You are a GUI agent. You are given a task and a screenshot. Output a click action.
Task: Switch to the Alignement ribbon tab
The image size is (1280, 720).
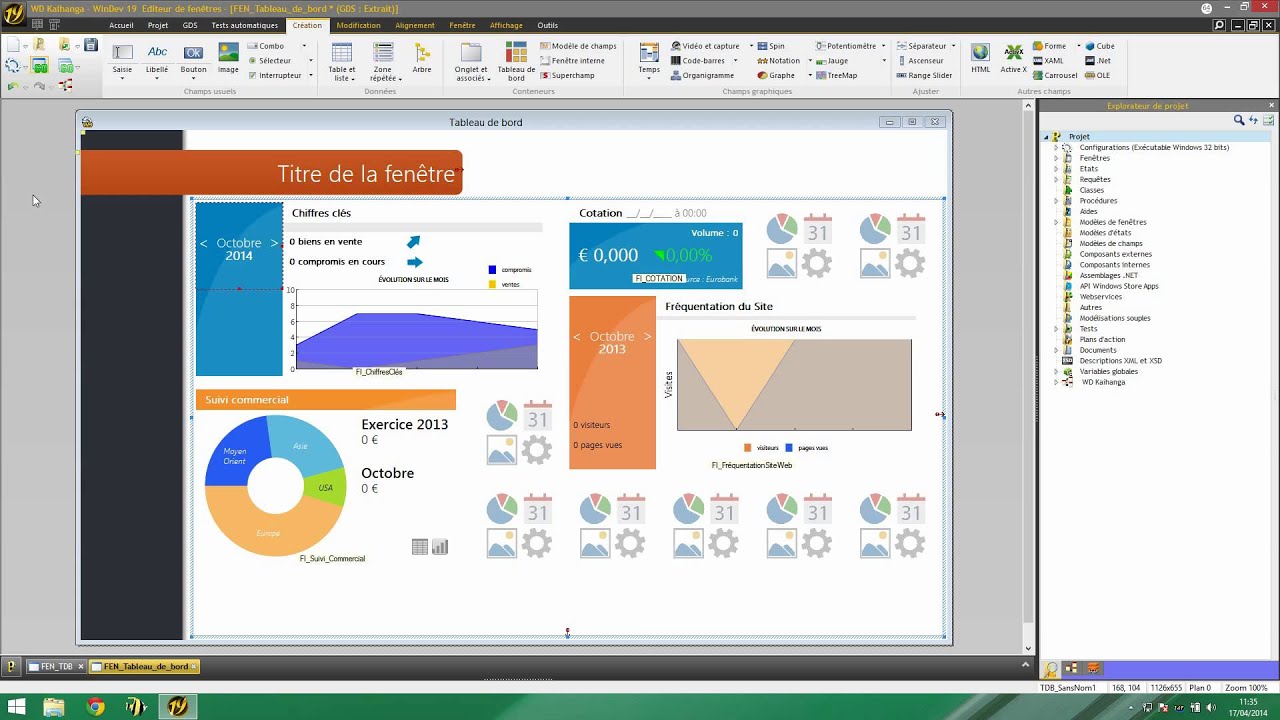[x=415, y=25]
